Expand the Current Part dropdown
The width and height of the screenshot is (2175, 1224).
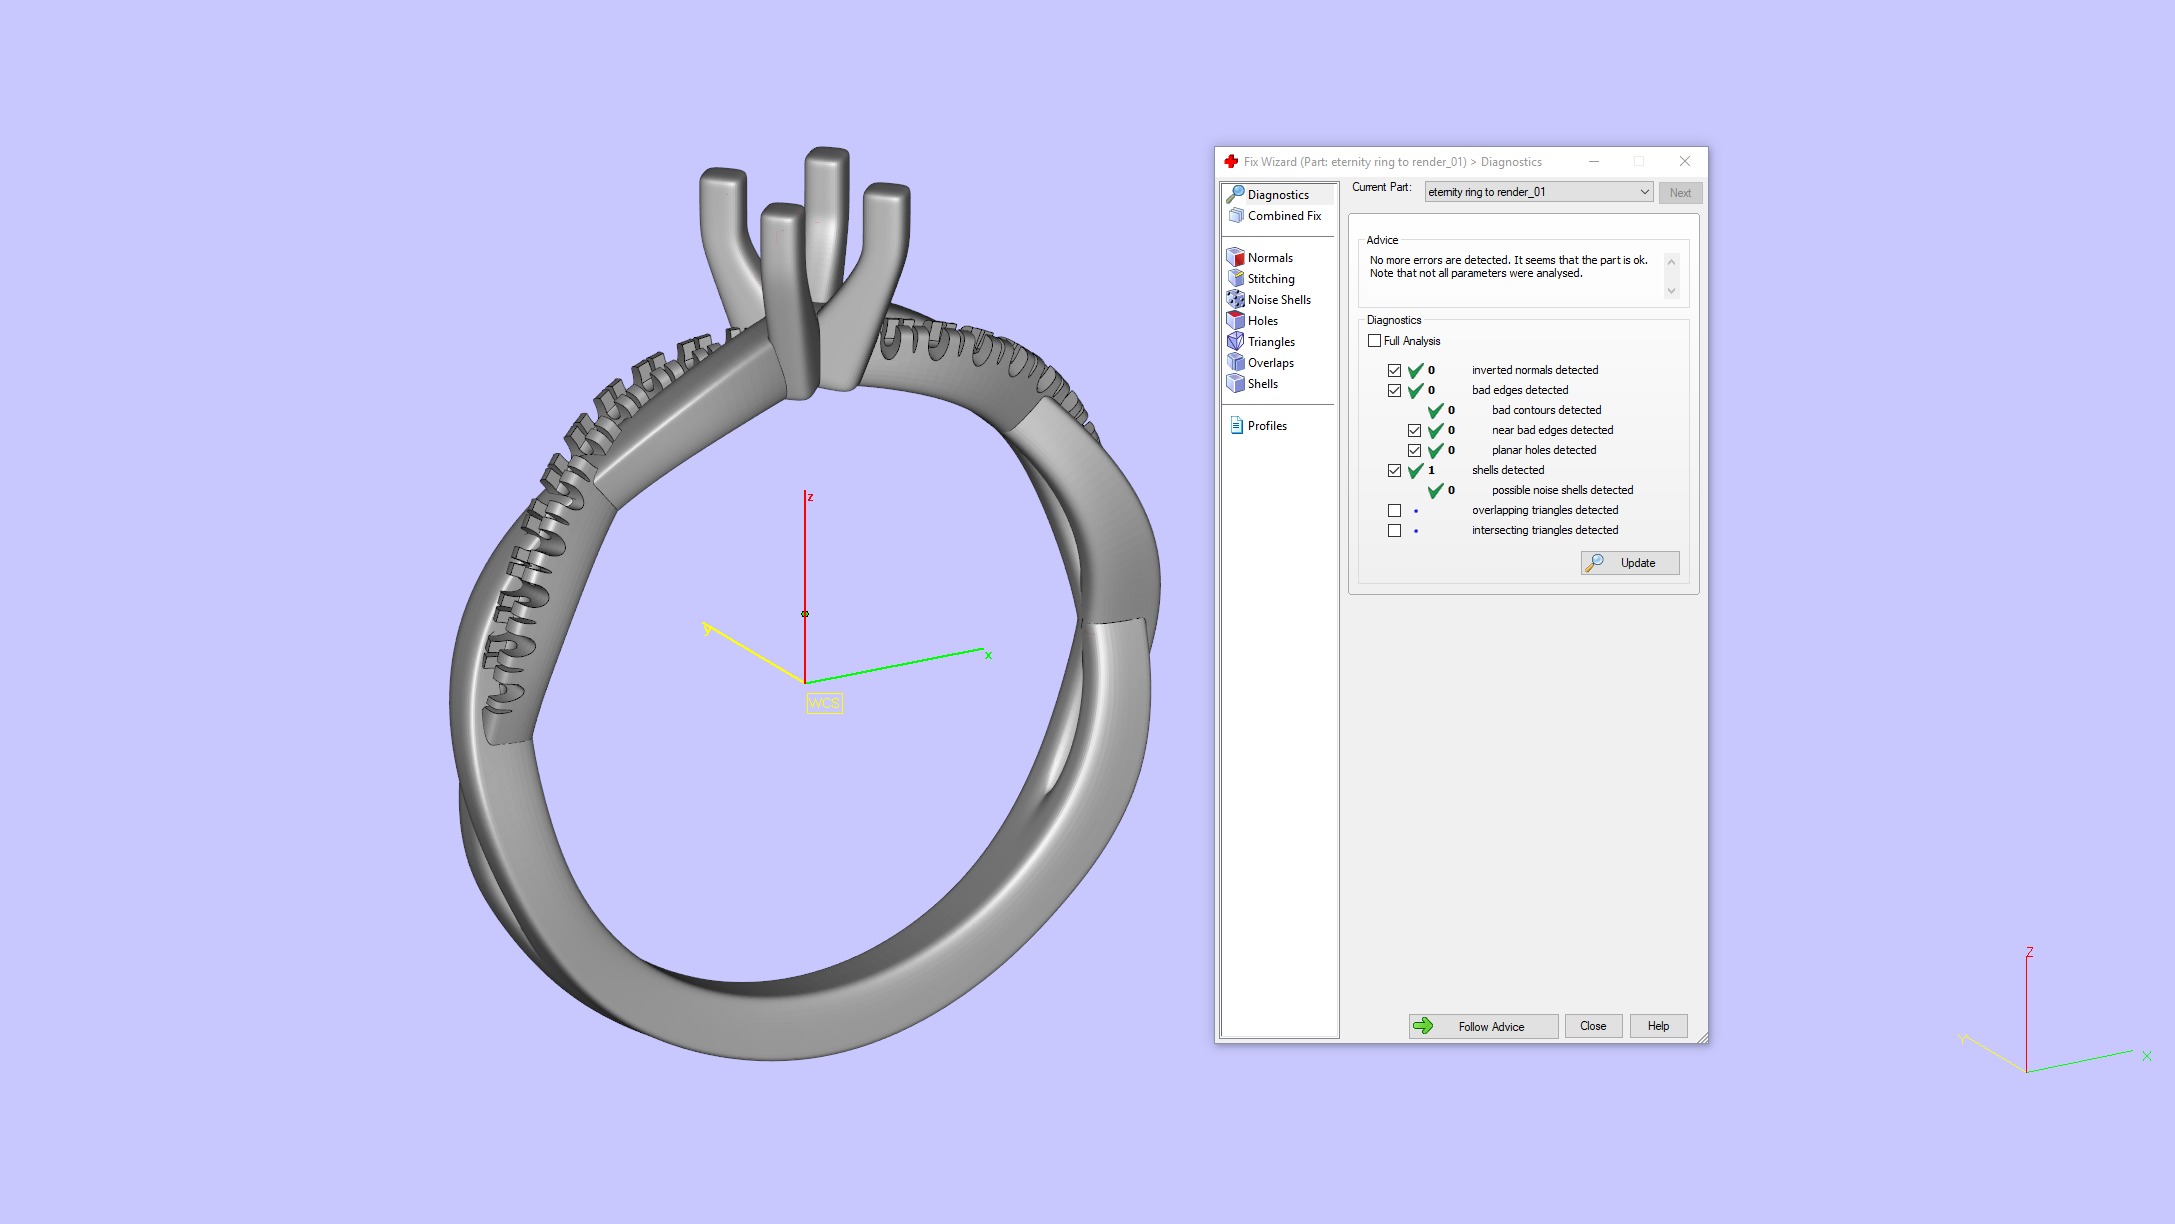pos(1644,192)
